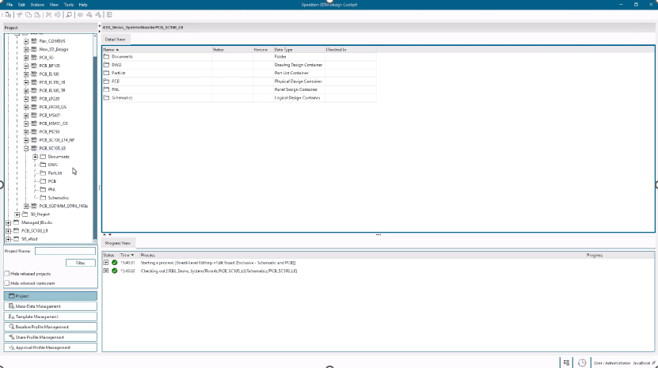Expand the Managed_Blocks tree node
This screenshot has width=658, height=368.
[x=8, y=222]
